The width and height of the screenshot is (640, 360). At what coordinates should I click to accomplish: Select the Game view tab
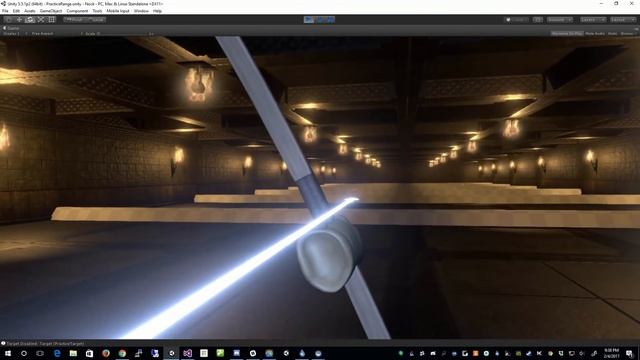[11, 28]
